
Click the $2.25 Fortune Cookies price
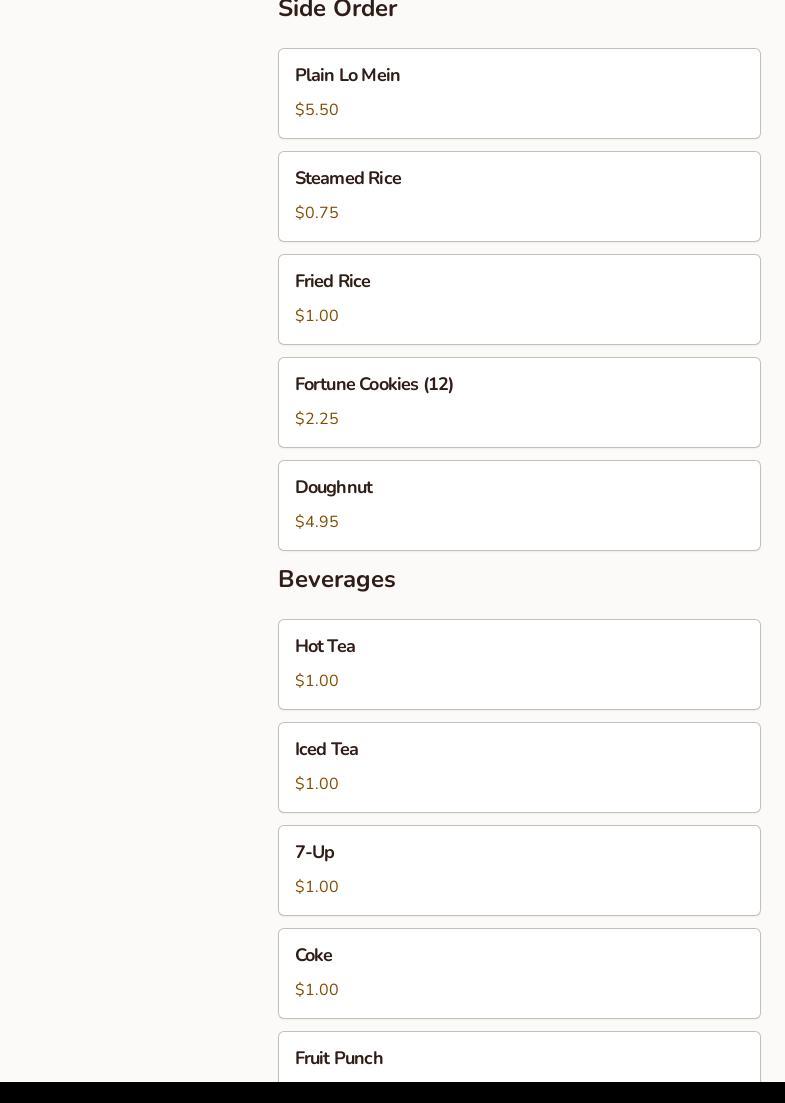[x=317, y=419]
